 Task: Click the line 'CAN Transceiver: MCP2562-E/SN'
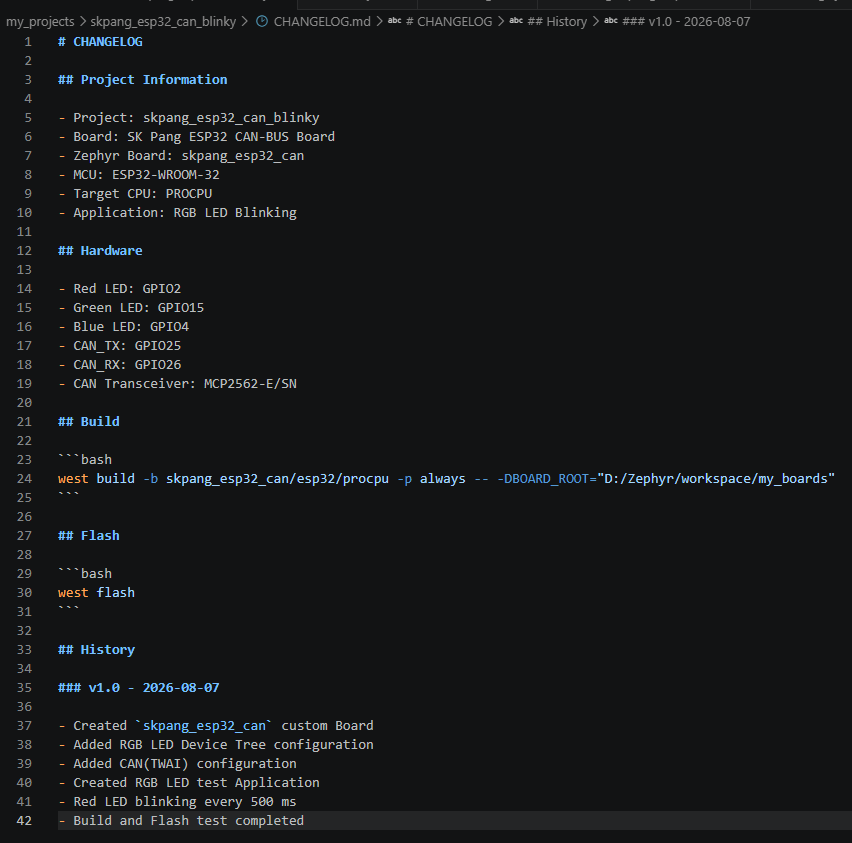tap(178, 384)
